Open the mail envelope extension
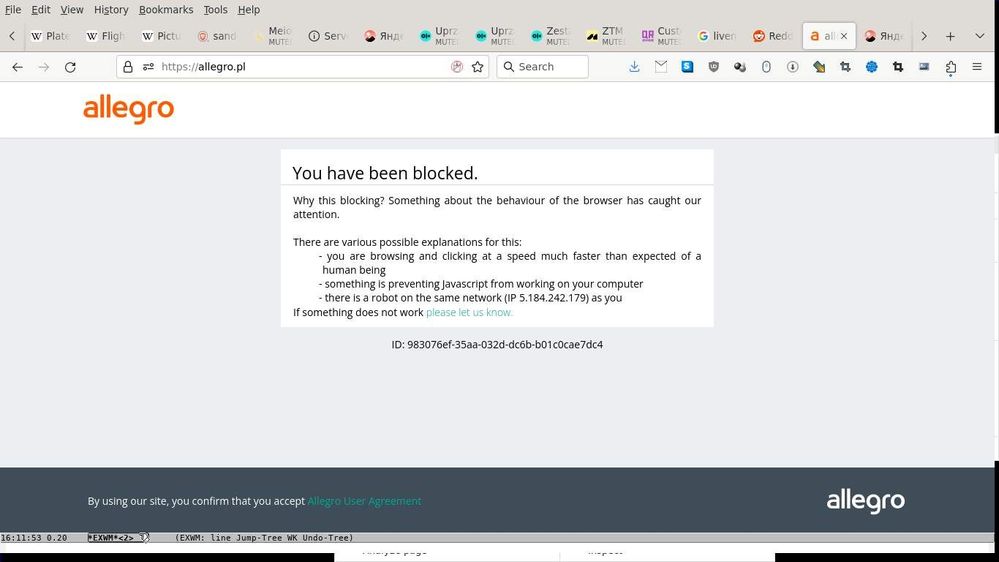Image resolution: width=999 pixels, height=562 pixels. click(x=661, y=66)
